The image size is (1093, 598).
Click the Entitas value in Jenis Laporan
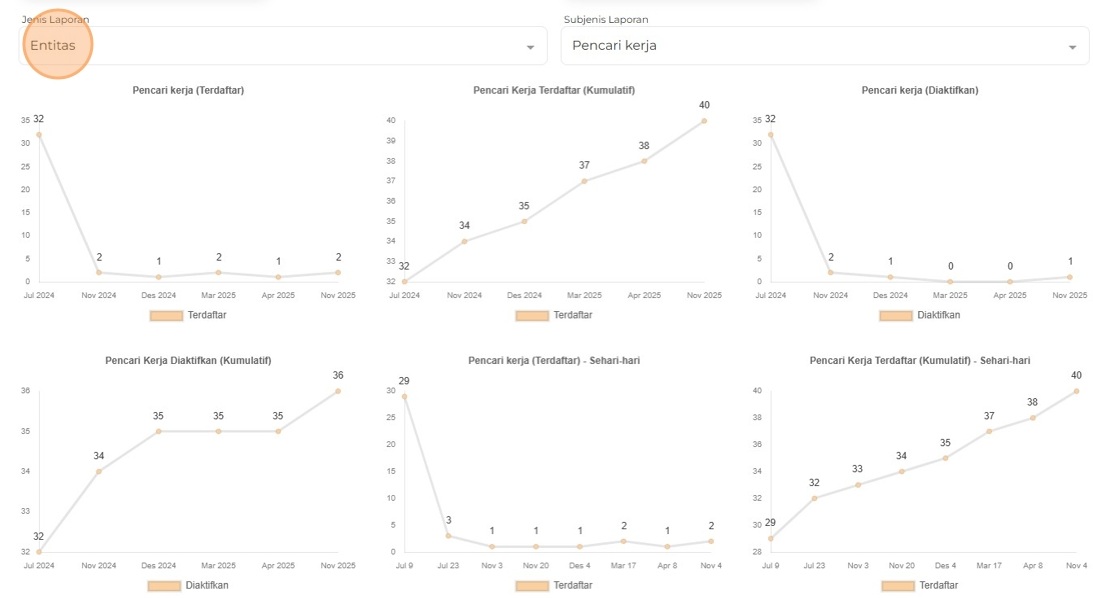pyautogui.click(x=53, y=46)
